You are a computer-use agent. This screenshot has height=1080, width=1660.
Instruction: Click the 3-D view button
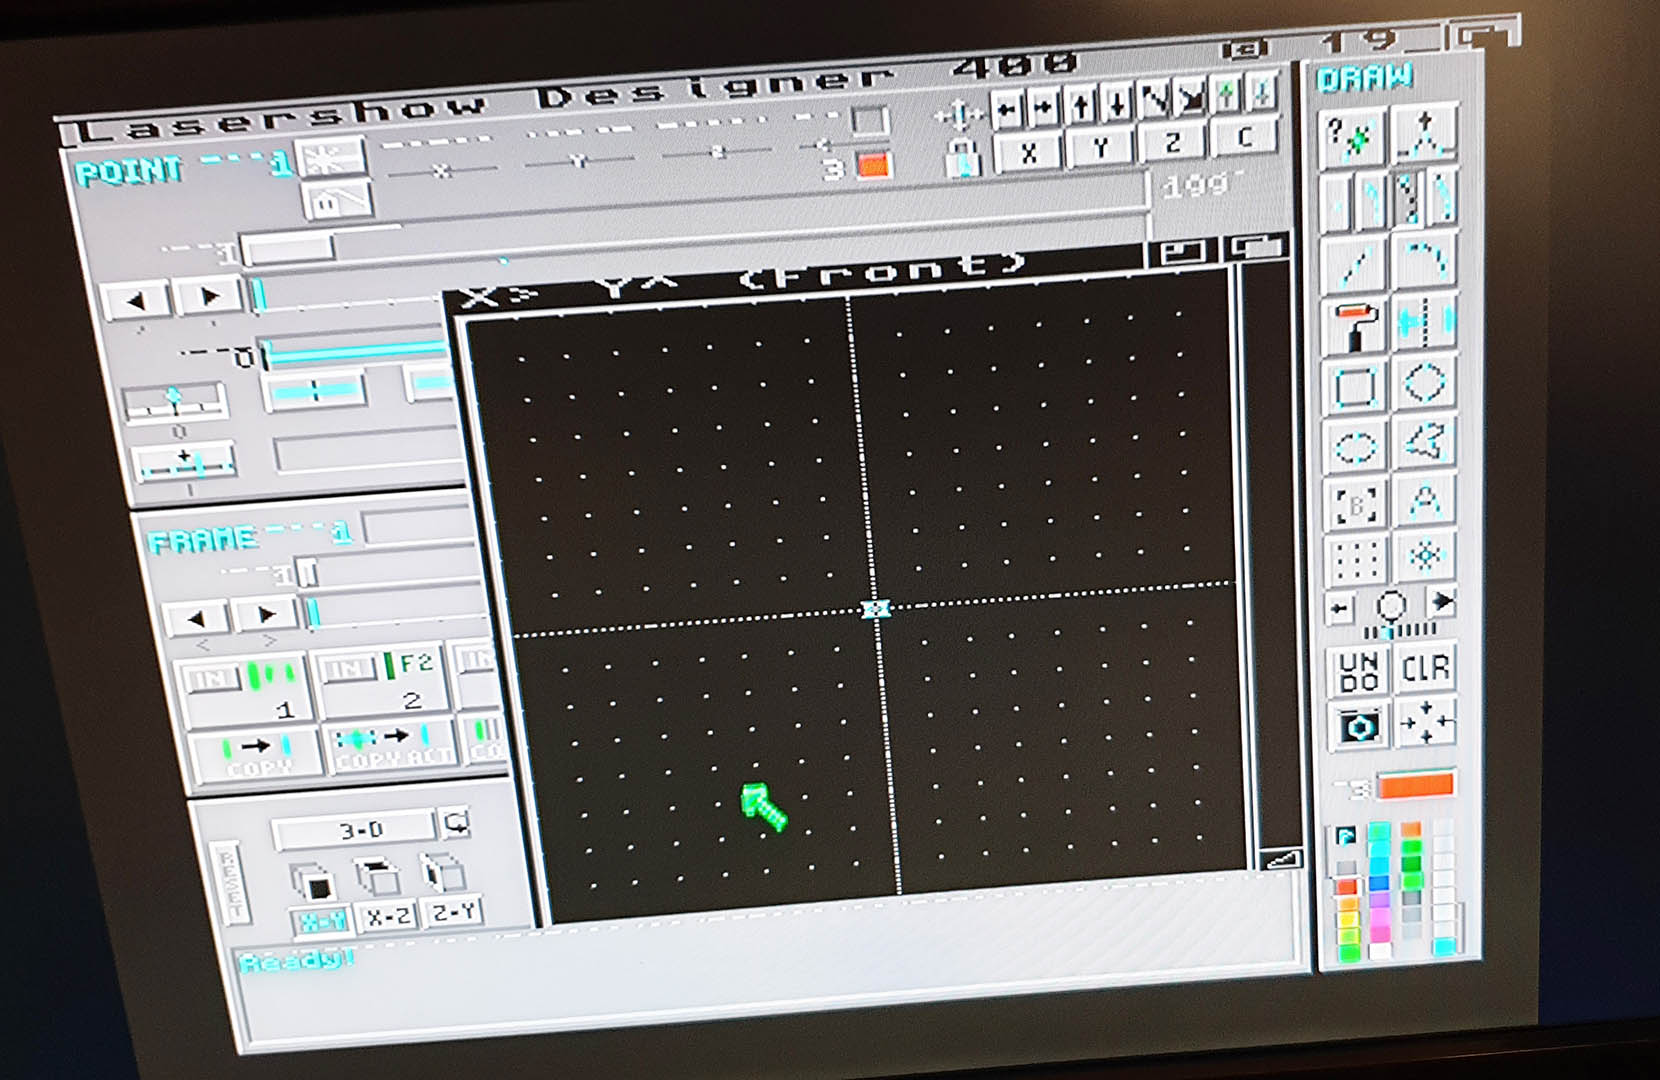tap(355, 829)
